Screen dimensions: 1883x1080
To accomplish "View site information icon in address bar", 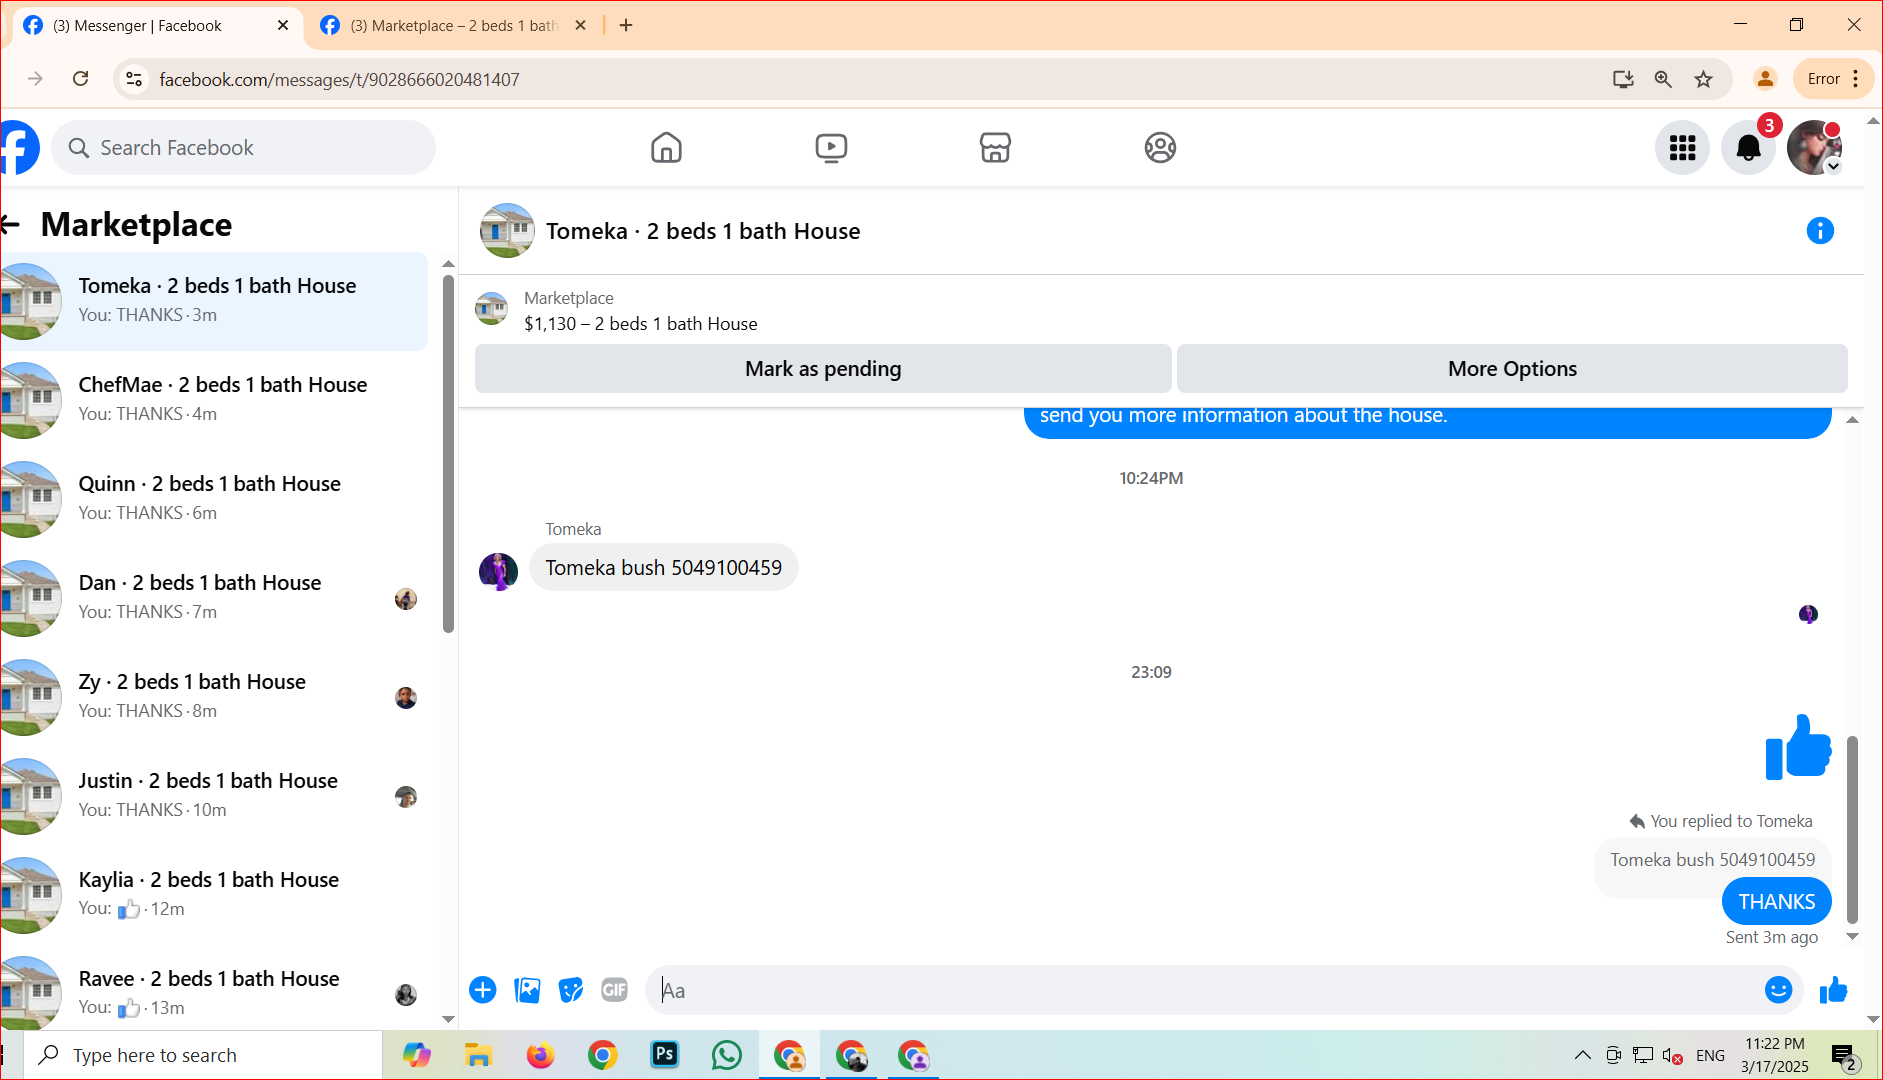I will pyautogui.click(x=134, y=79).
